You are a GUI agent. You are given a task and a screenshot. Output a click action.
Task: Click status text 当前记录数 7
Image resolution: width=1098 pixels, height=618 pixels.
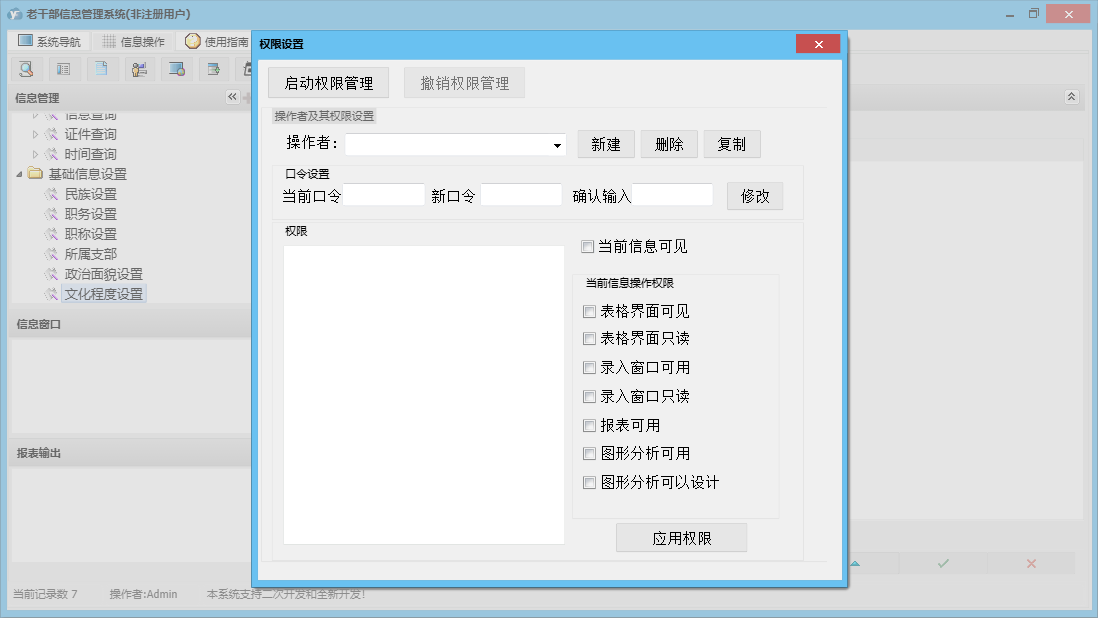click(45, 594)
